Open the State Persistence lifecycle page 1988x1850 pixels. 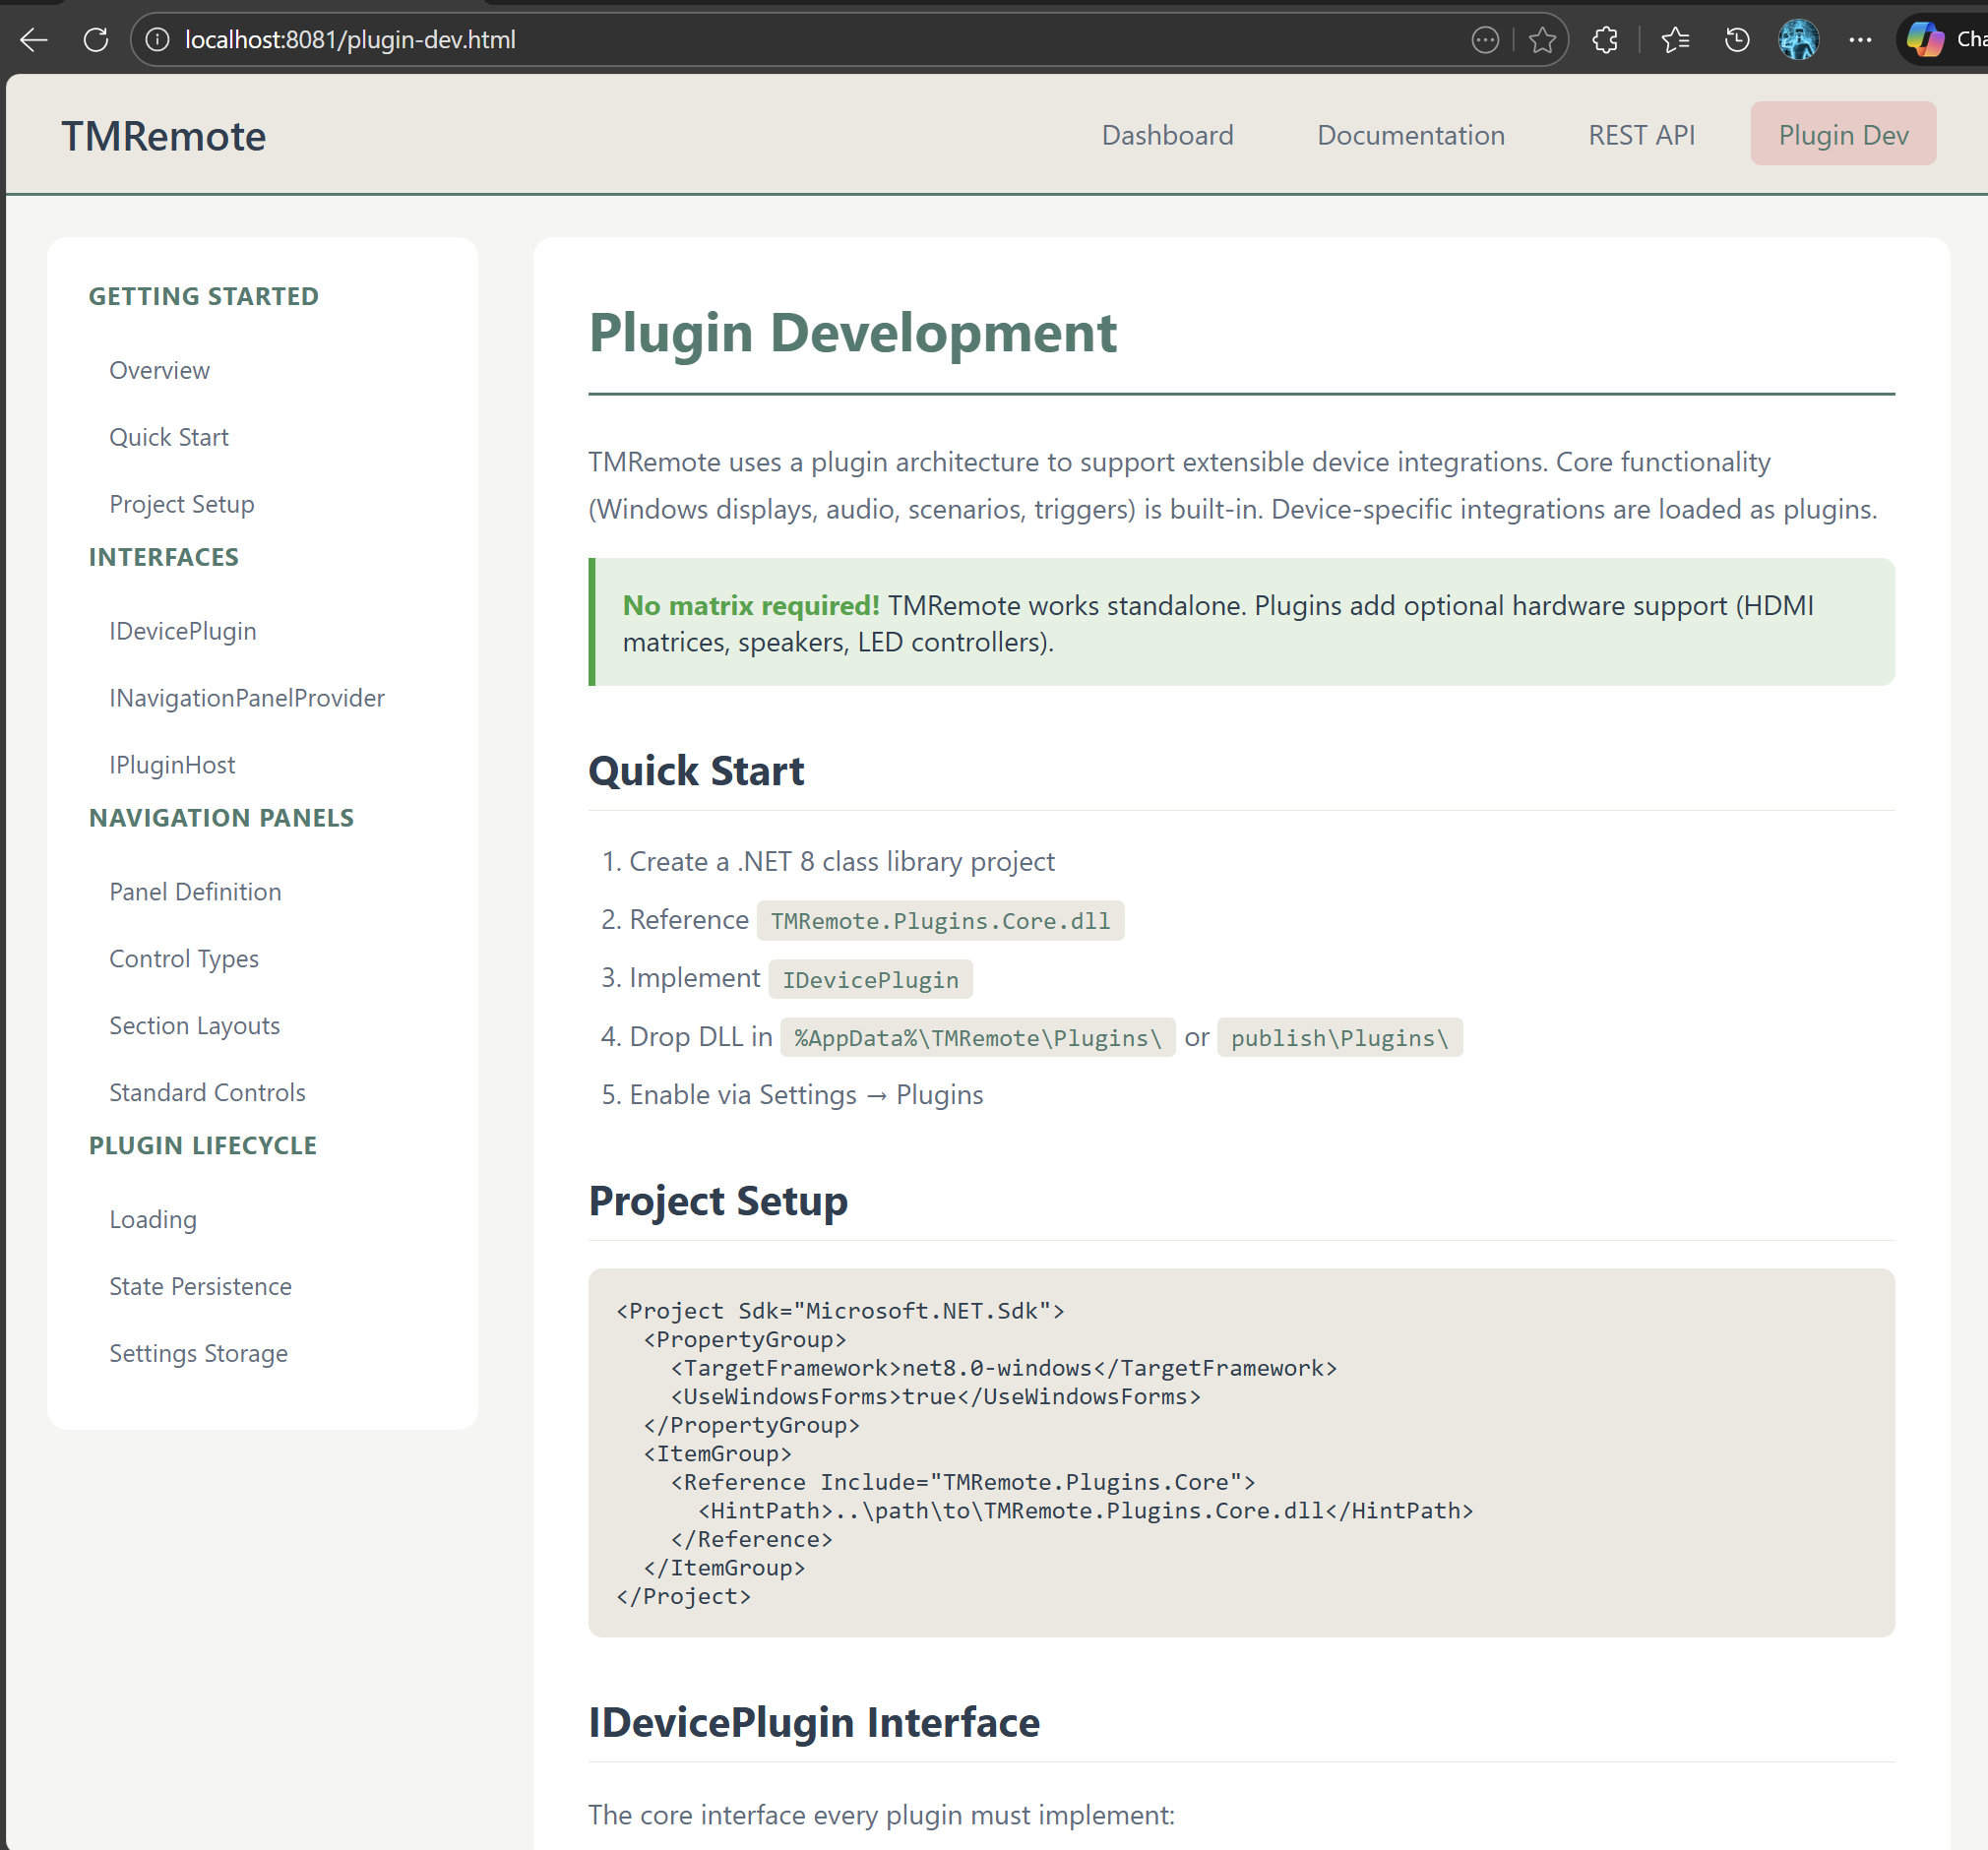(200, 1286)
